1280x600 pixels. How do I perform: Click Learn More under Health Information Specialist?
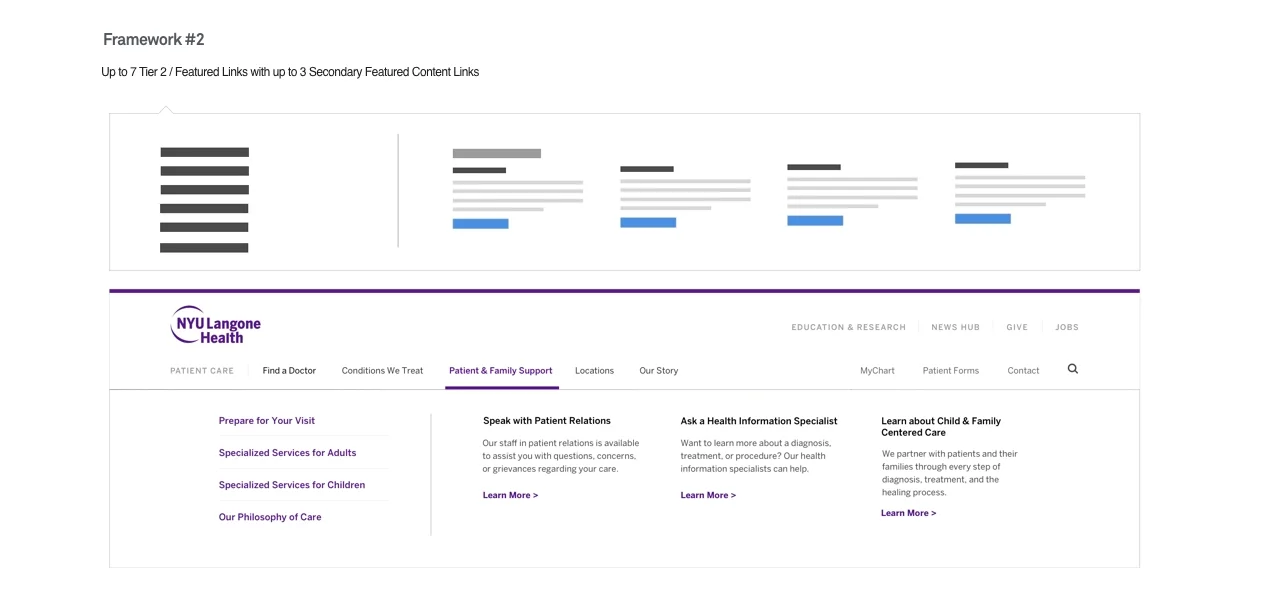(708, 495)
